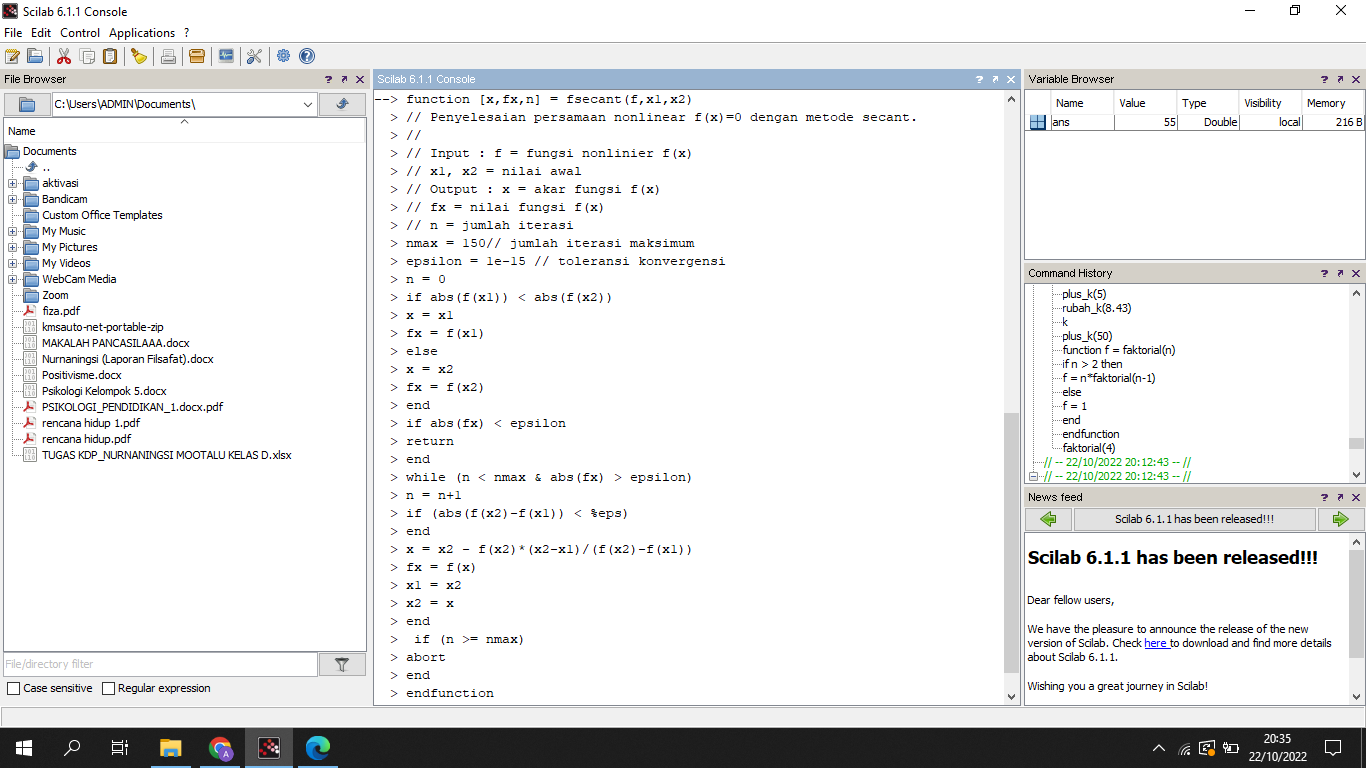The height and width of the screenshot is (768, 1366).
Task: Sort the Variable Browser by the Memory column
Action: coord(1332,103)
